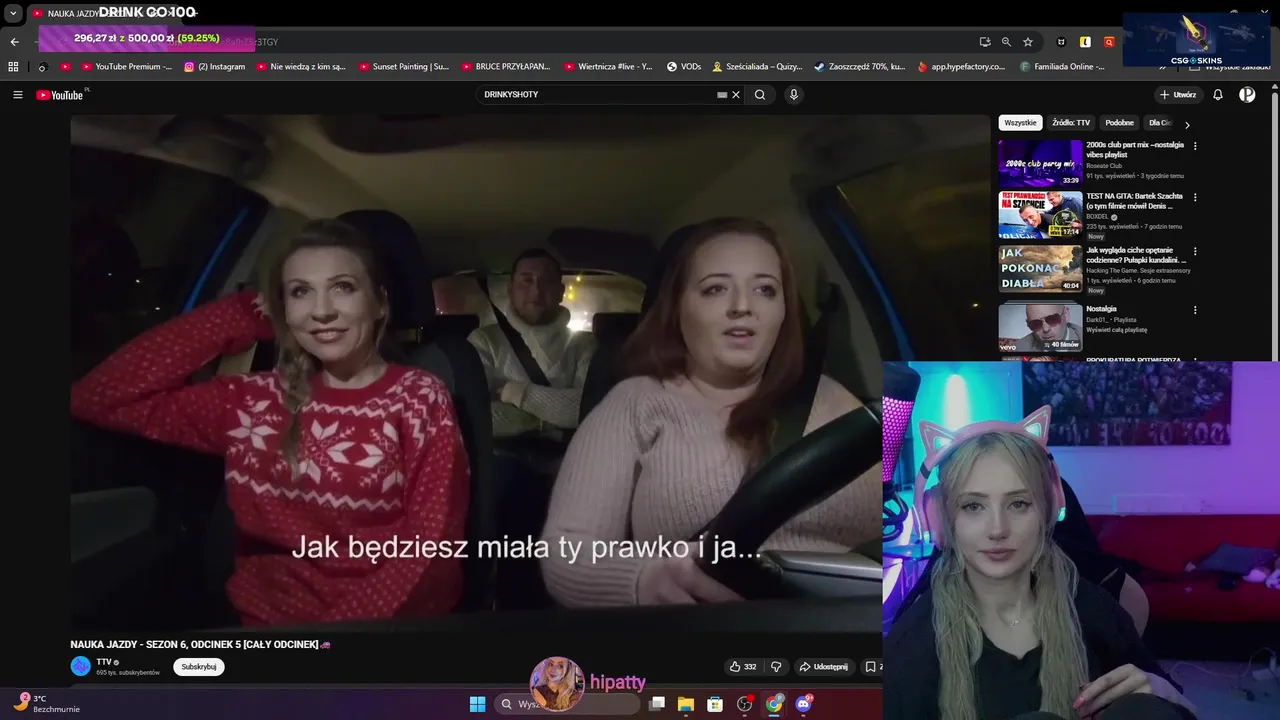Open options for TEST NA GITA video
This screenshot has width=1280, height=720.
(1195, 197)
